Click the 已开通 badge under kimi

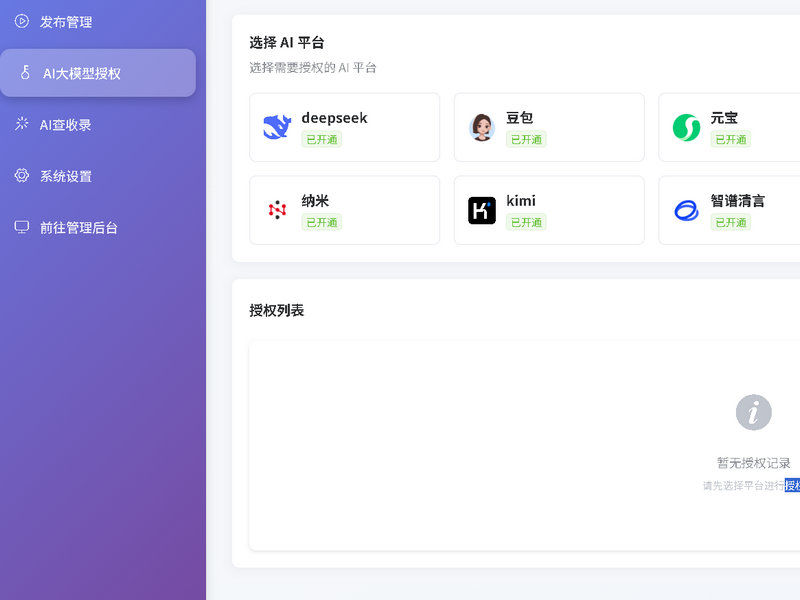tap(526, 222)
